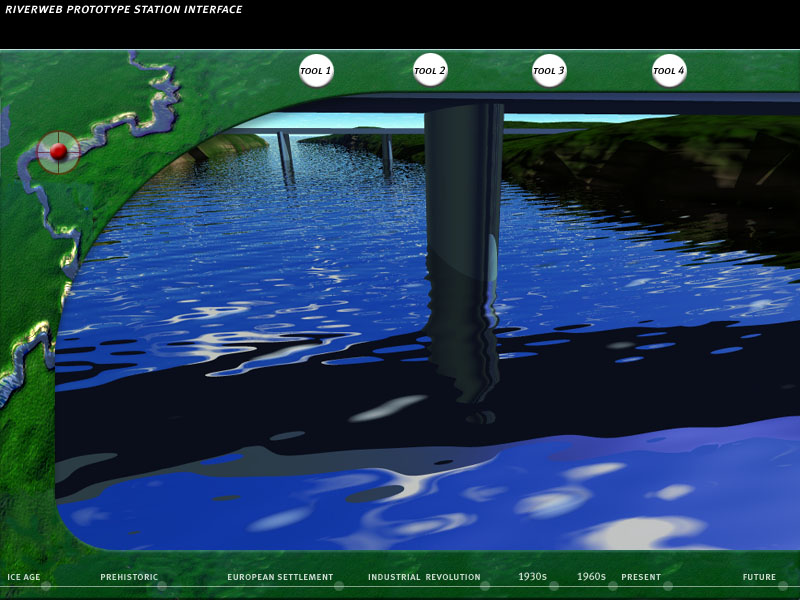The width and height of the screenshot is (800, 600).
Task: Open the Tool 1 round button
Action: pyautogui.click(x=316, y=70)
